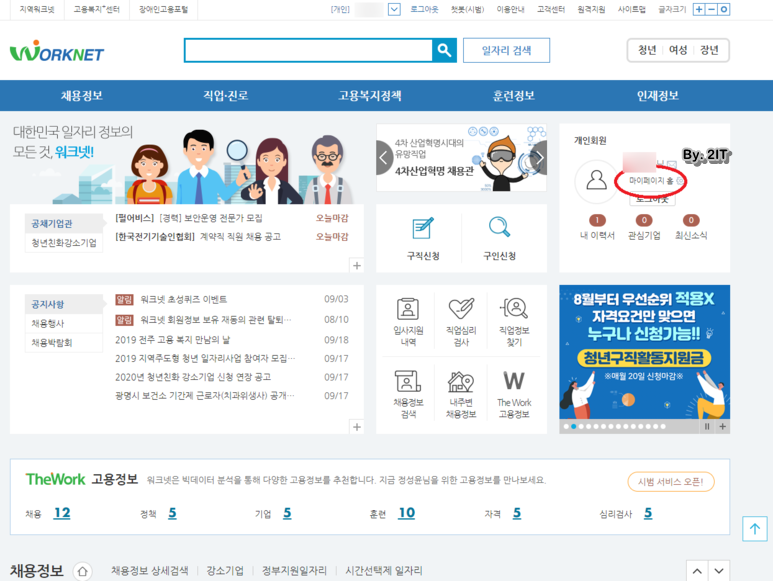
Task: Click inside the main search field
Action: pyautogui.click(x=309, y=50)
